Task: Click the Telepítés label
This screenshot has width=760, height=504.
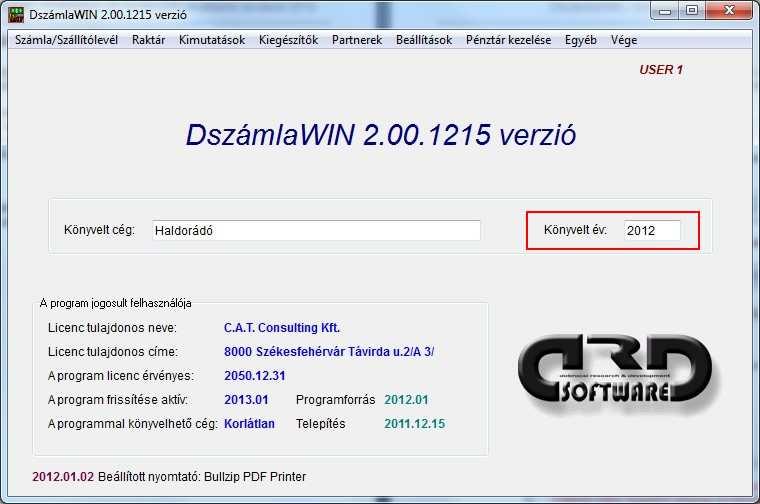Action: 321,424
